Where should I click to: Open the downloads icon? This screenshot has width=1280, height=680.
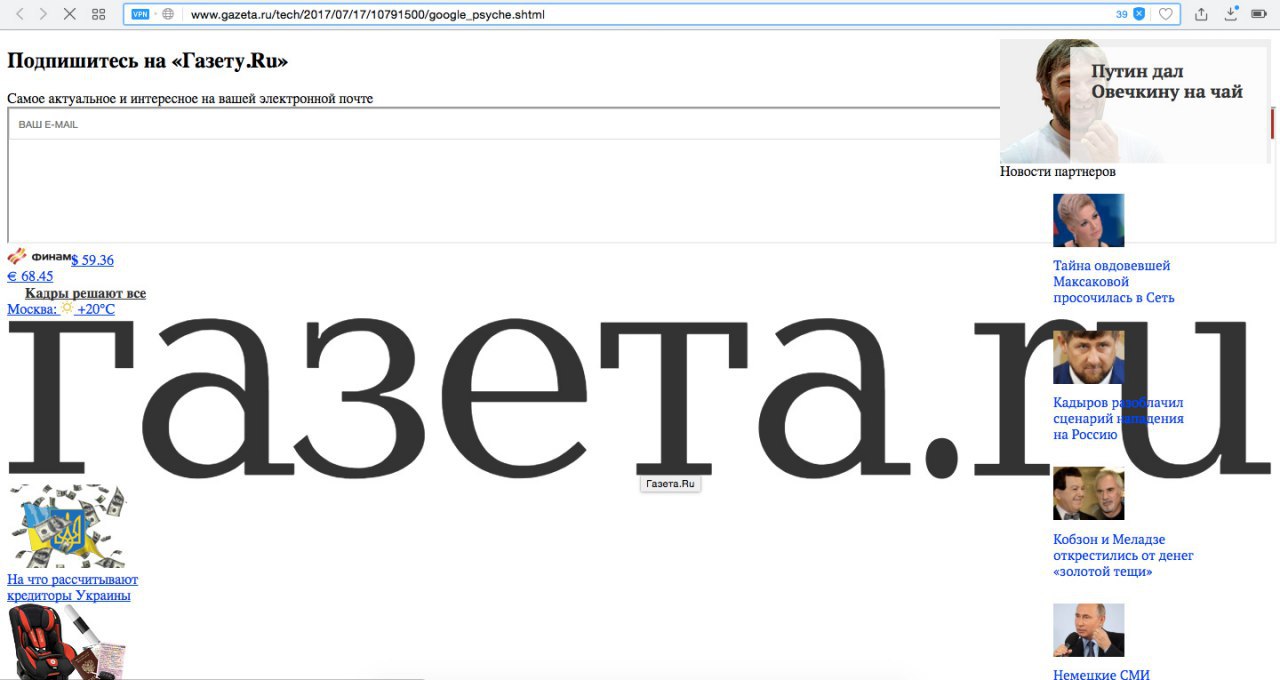pyautogui.click(x=1232, y=14)
